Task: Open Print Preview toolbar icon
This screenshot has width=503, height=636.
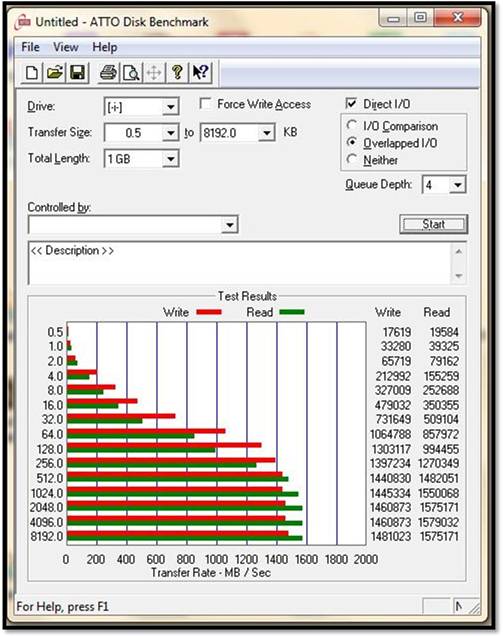Action: pyautogui.click(x=131, y=73)
